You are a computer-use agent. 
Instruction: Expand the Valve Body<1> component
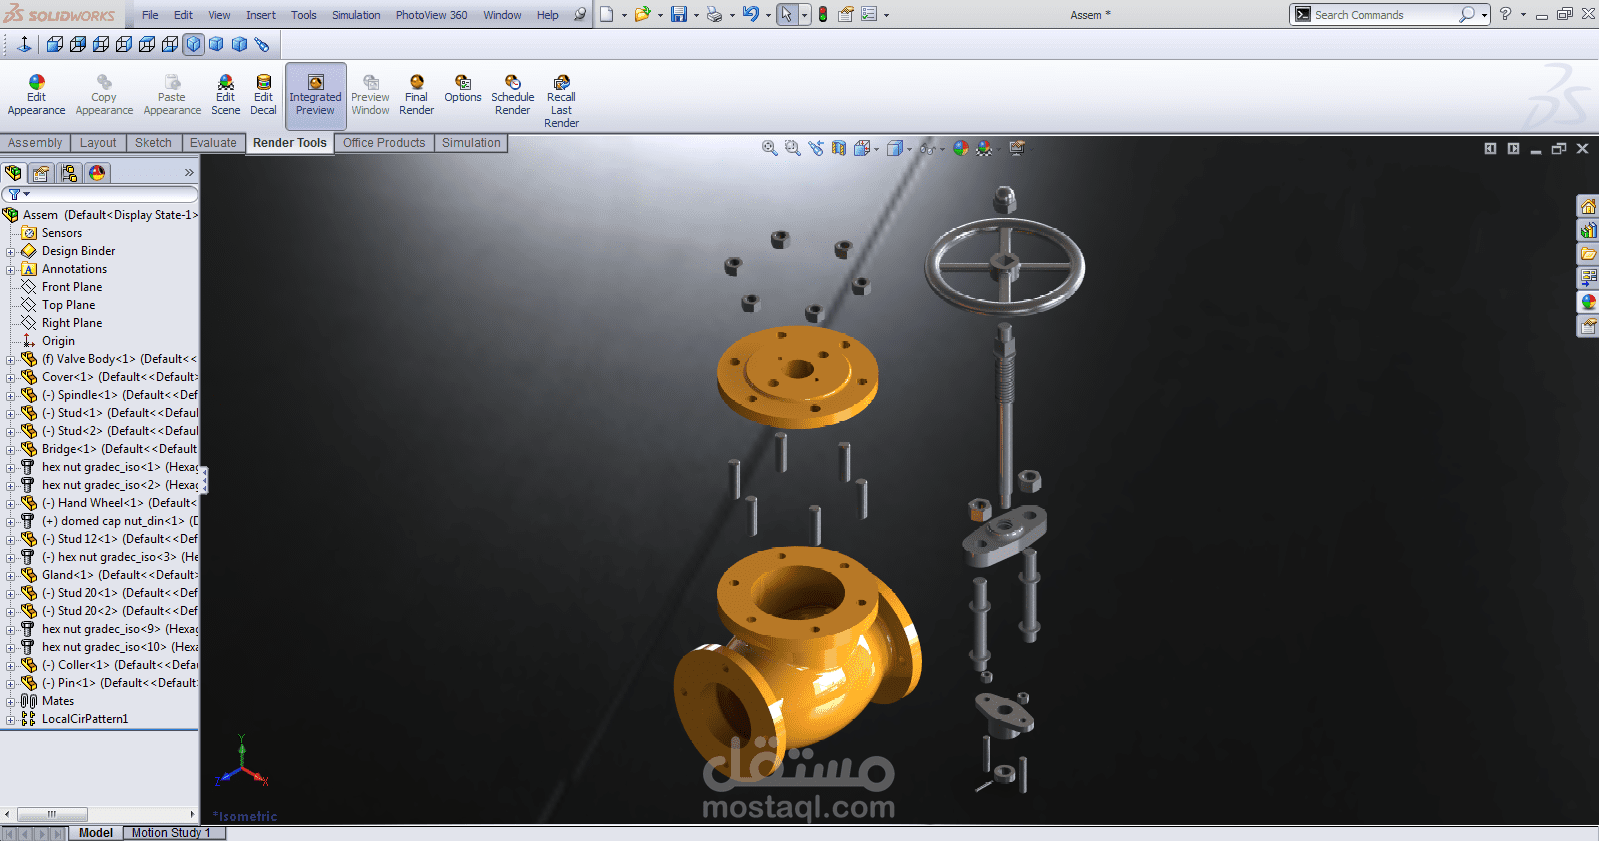(10, 359)
